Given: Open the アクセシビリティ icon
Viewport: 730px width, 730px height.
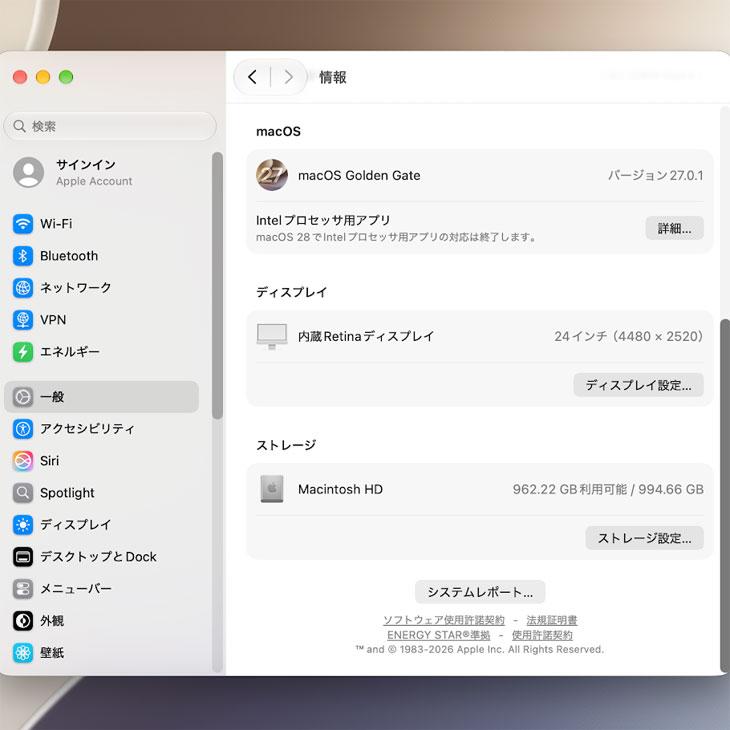Looking at the screenshot, I should pos(23,429).
